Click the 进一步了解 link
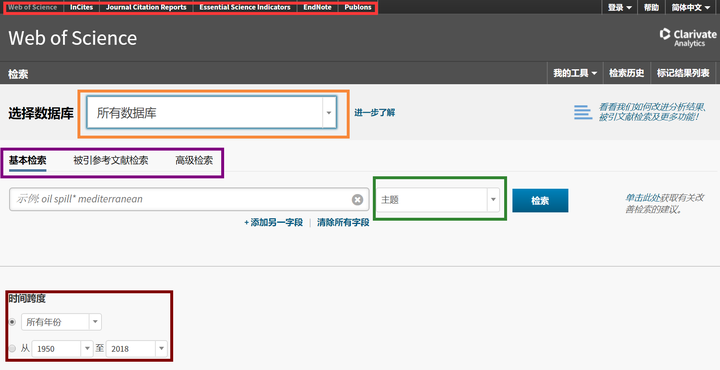The width and height of the screenshot is (720, 370). point(374,112)
